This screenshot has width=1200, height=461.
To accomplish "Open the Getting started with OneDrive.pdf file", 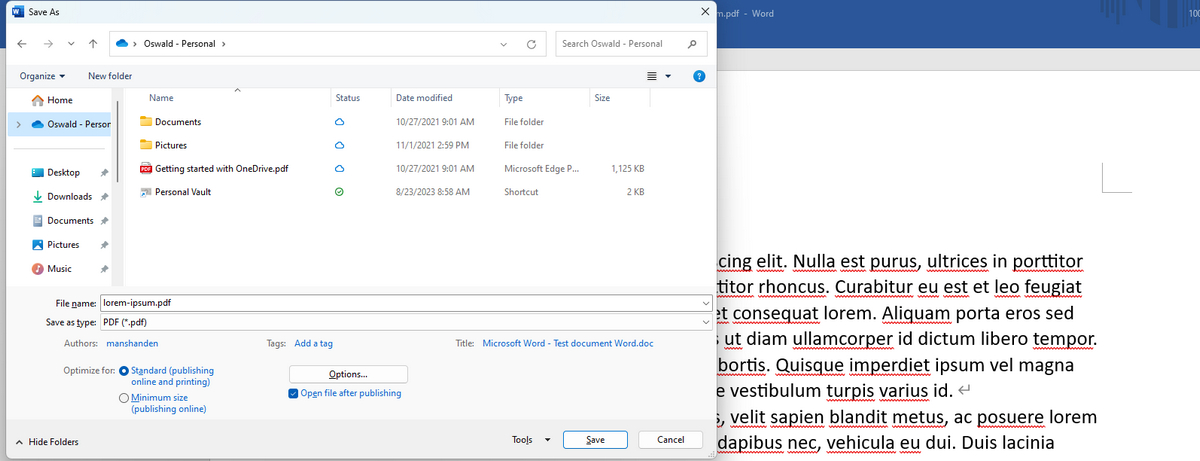I will [x=221, y=168].
